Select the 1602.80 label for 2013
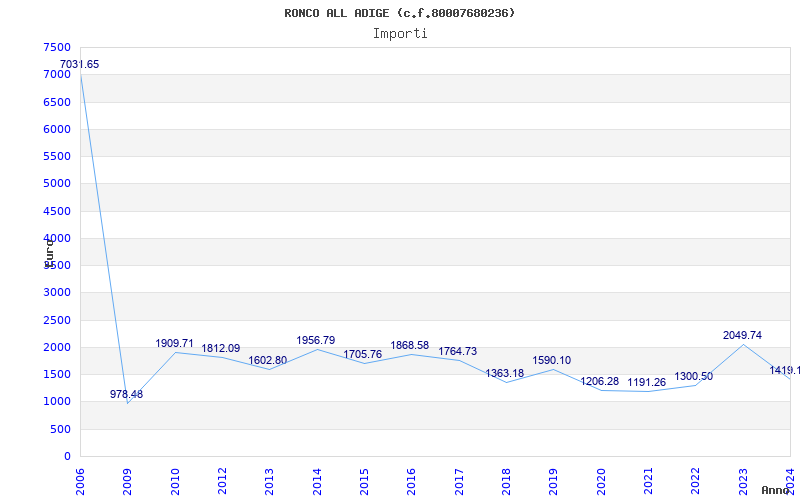800x500 pixels. click(x=268, y=361)
